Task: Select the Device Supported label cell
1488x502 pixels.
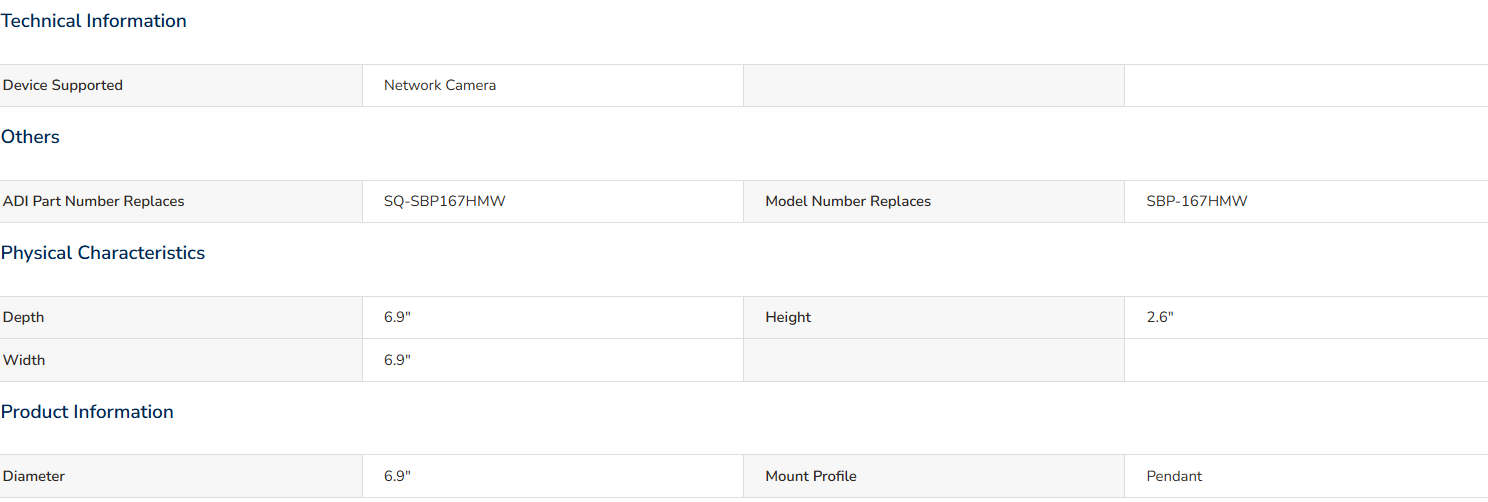Action: [x=181, y=86]
